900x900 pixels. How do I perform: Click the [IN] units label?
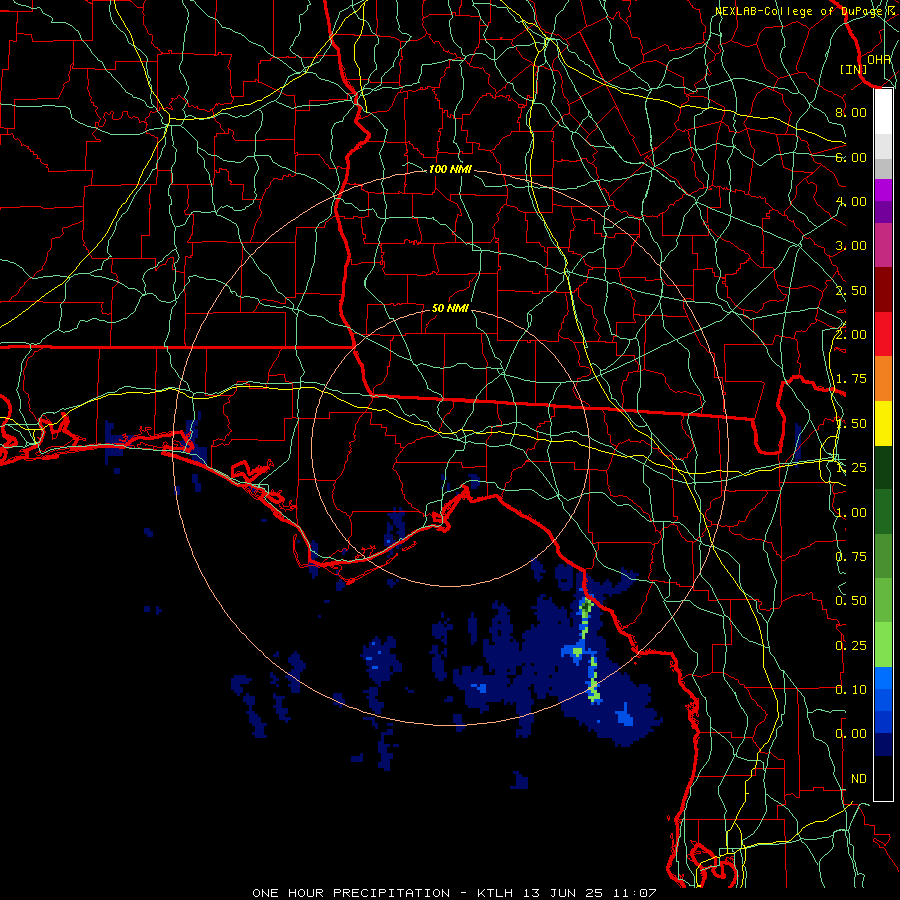click(854, 69)
